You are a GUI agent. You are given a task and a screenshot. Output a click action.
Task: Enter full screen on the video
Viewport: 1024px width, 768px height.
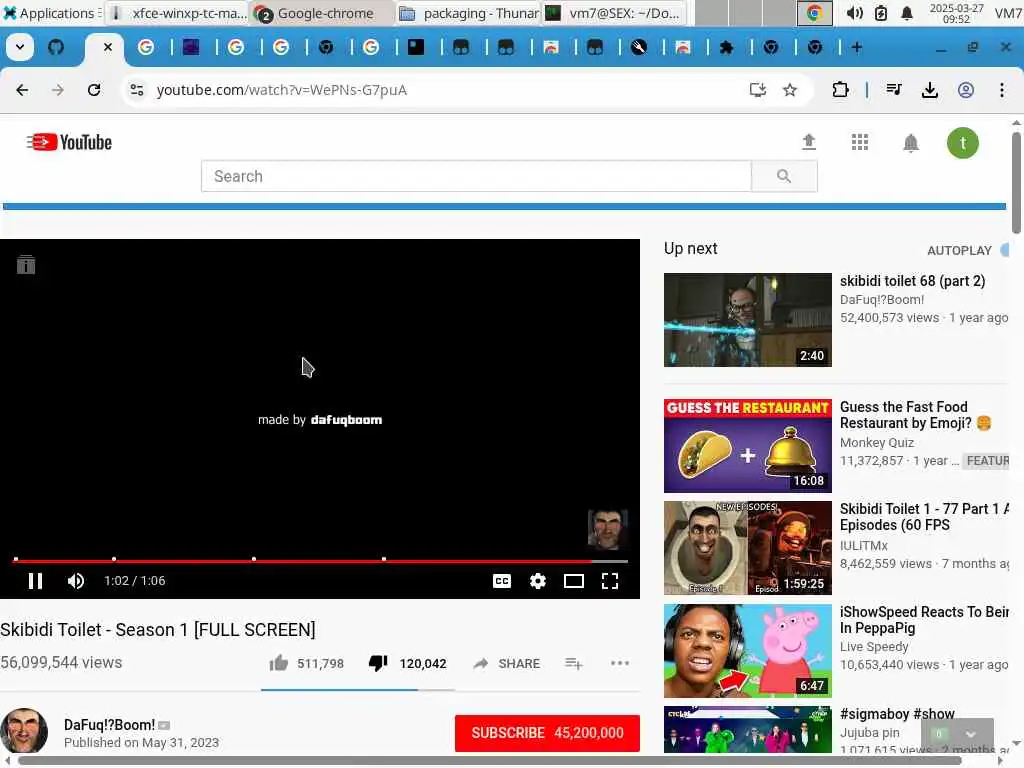pyautogui.click(x=610, y=581)
